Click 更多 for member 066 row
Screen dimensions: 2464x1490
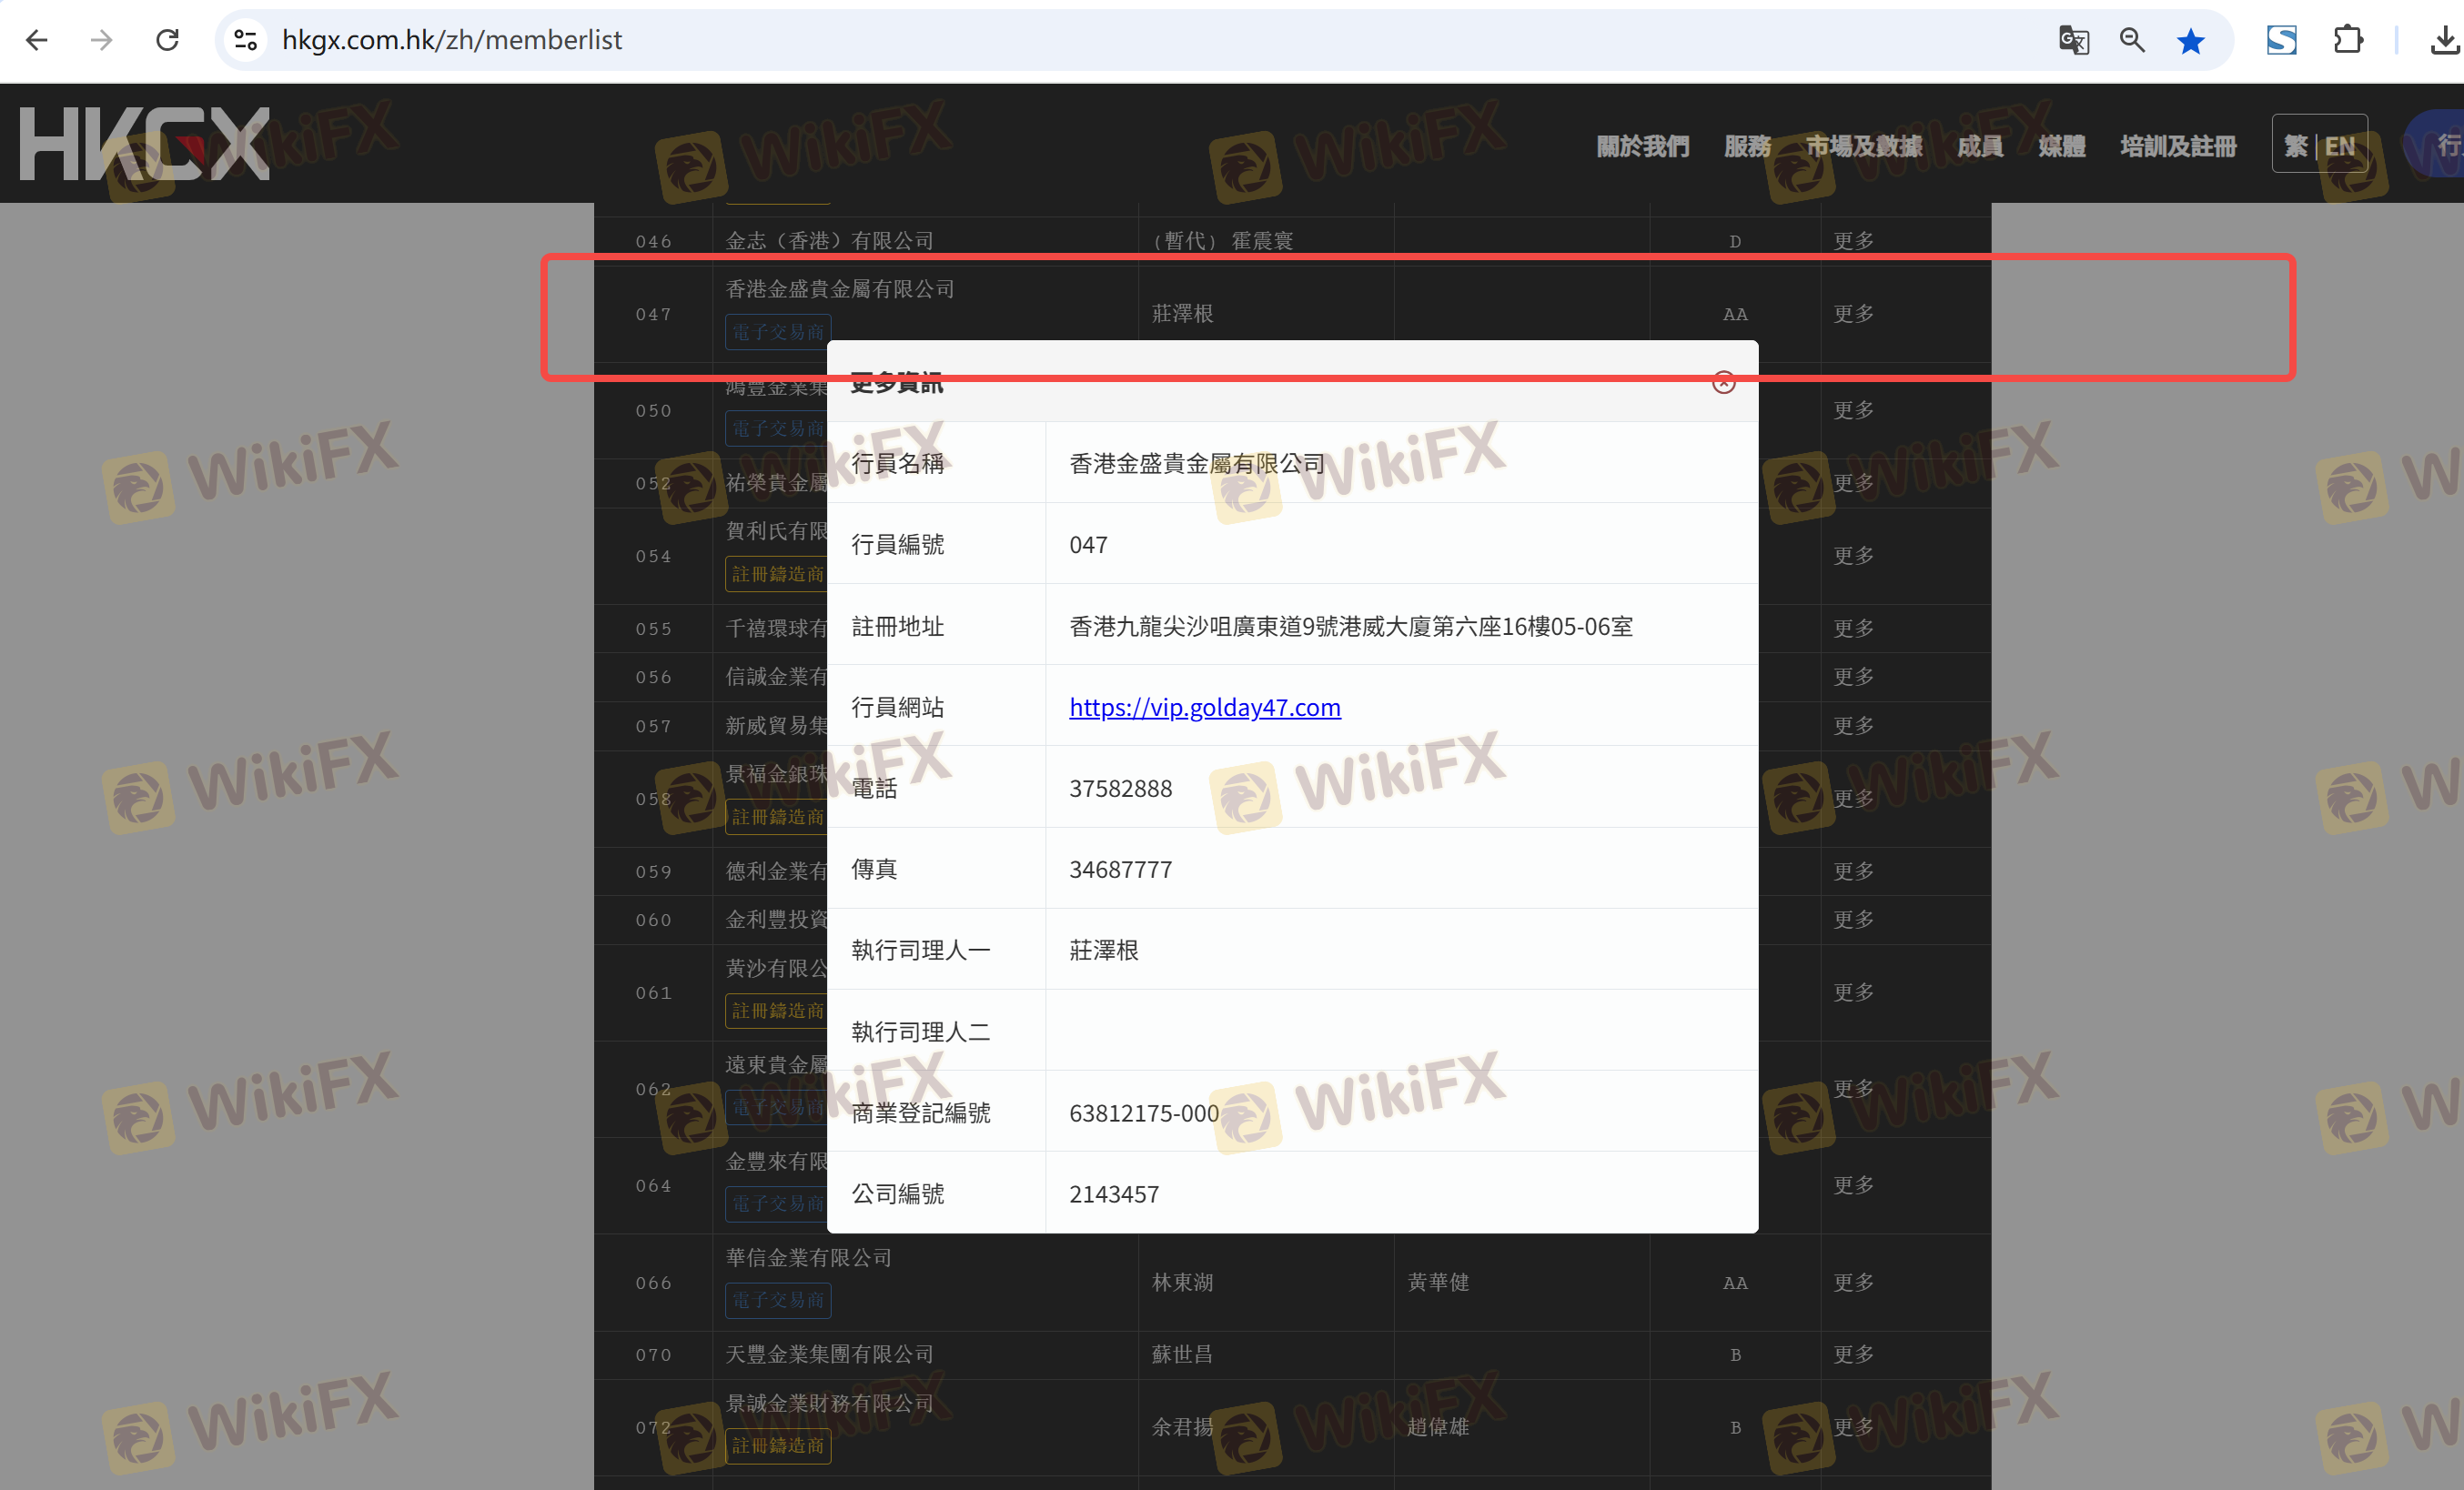(x=1853, y=1282)
